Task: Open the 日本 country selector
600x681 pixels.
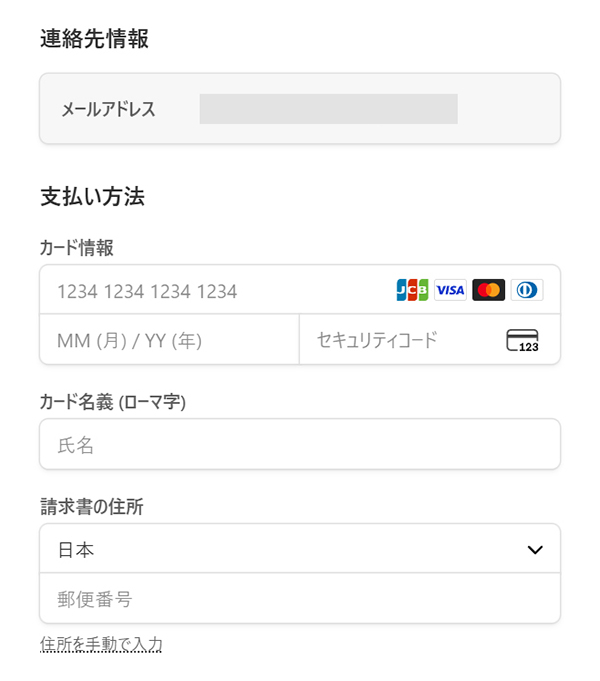Action: pyautogui.click(x=290, y=549)
